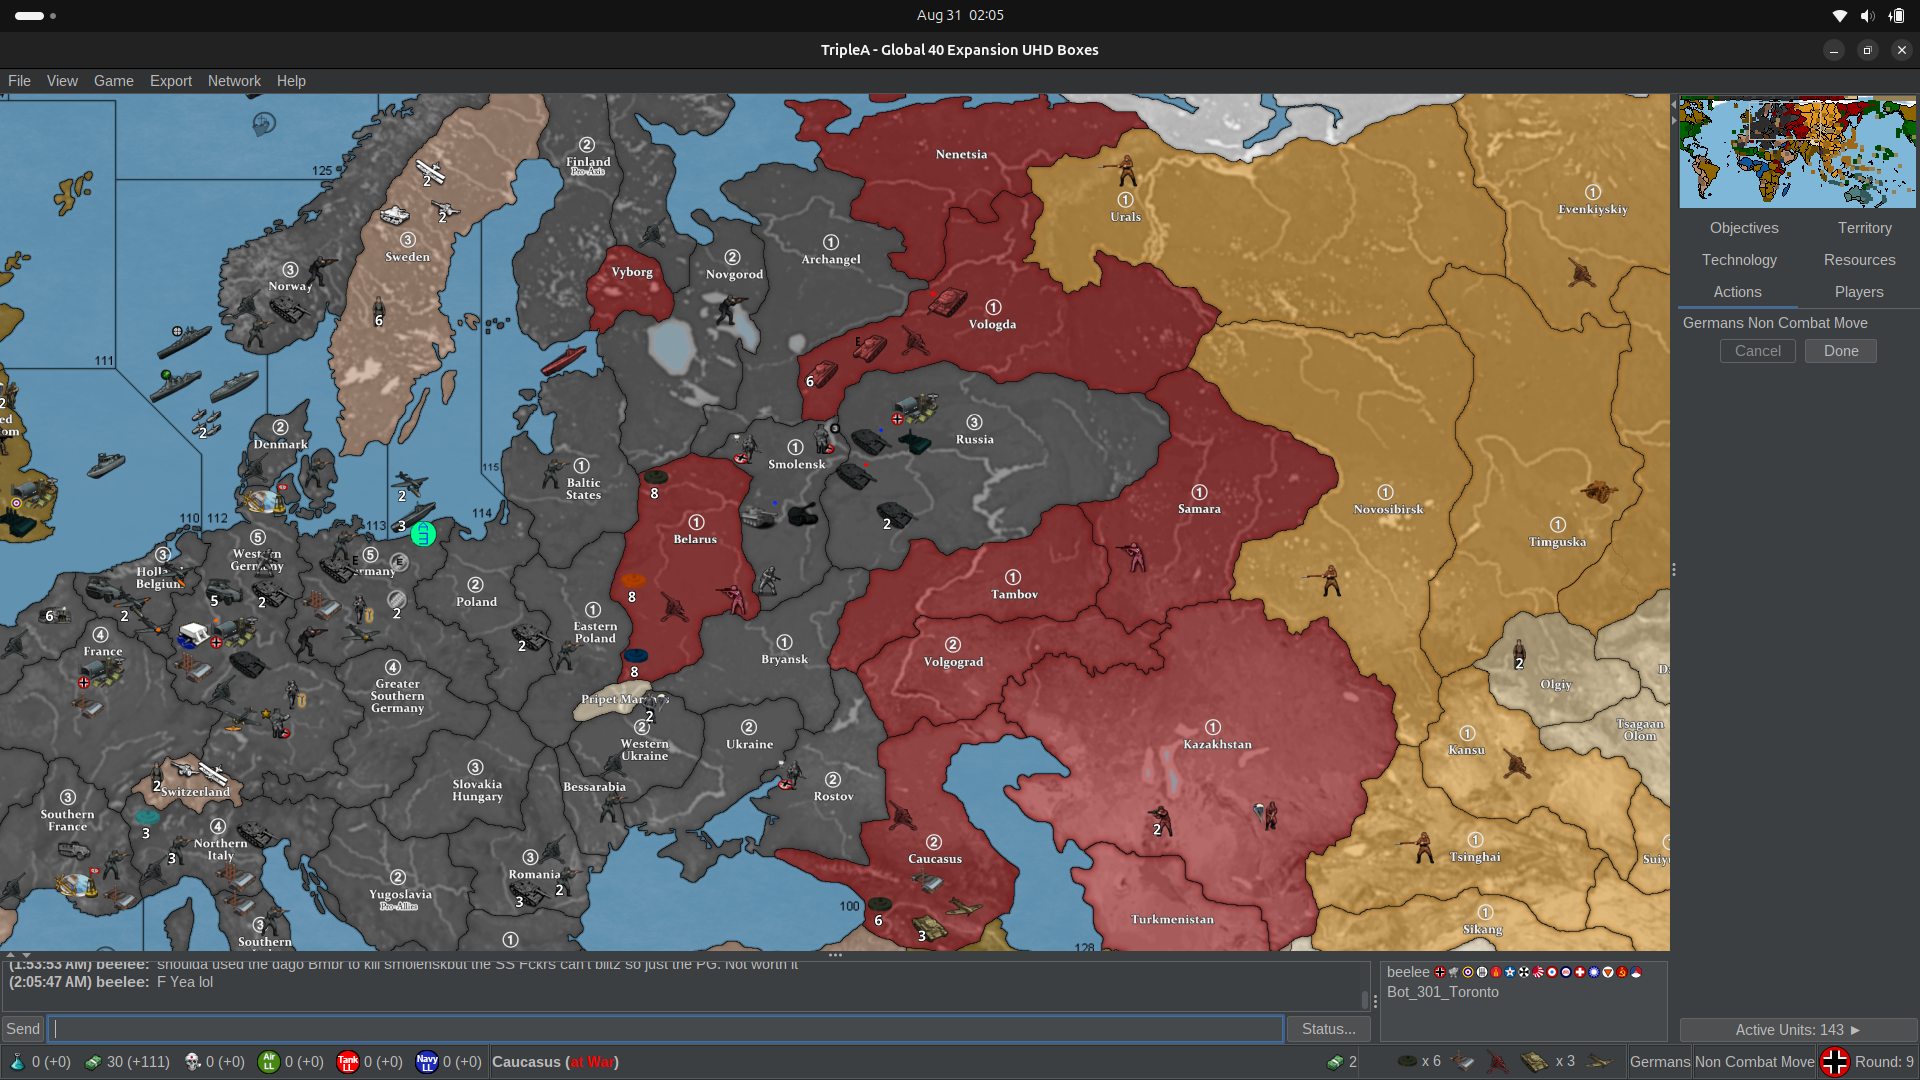The image size is (1920, 1080).
Task: Click the territory PU value icon
Action: coord(1335,1062)
